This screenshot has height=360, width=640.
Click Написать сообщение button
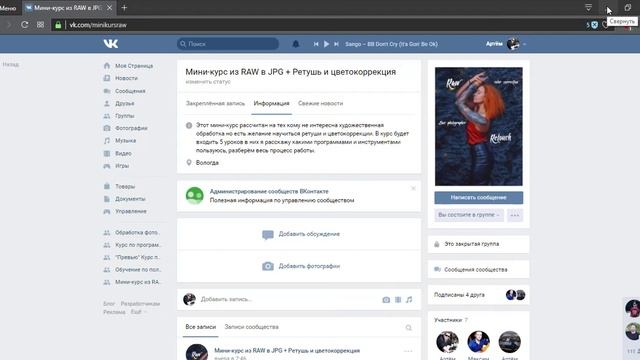tap(478, 198)
